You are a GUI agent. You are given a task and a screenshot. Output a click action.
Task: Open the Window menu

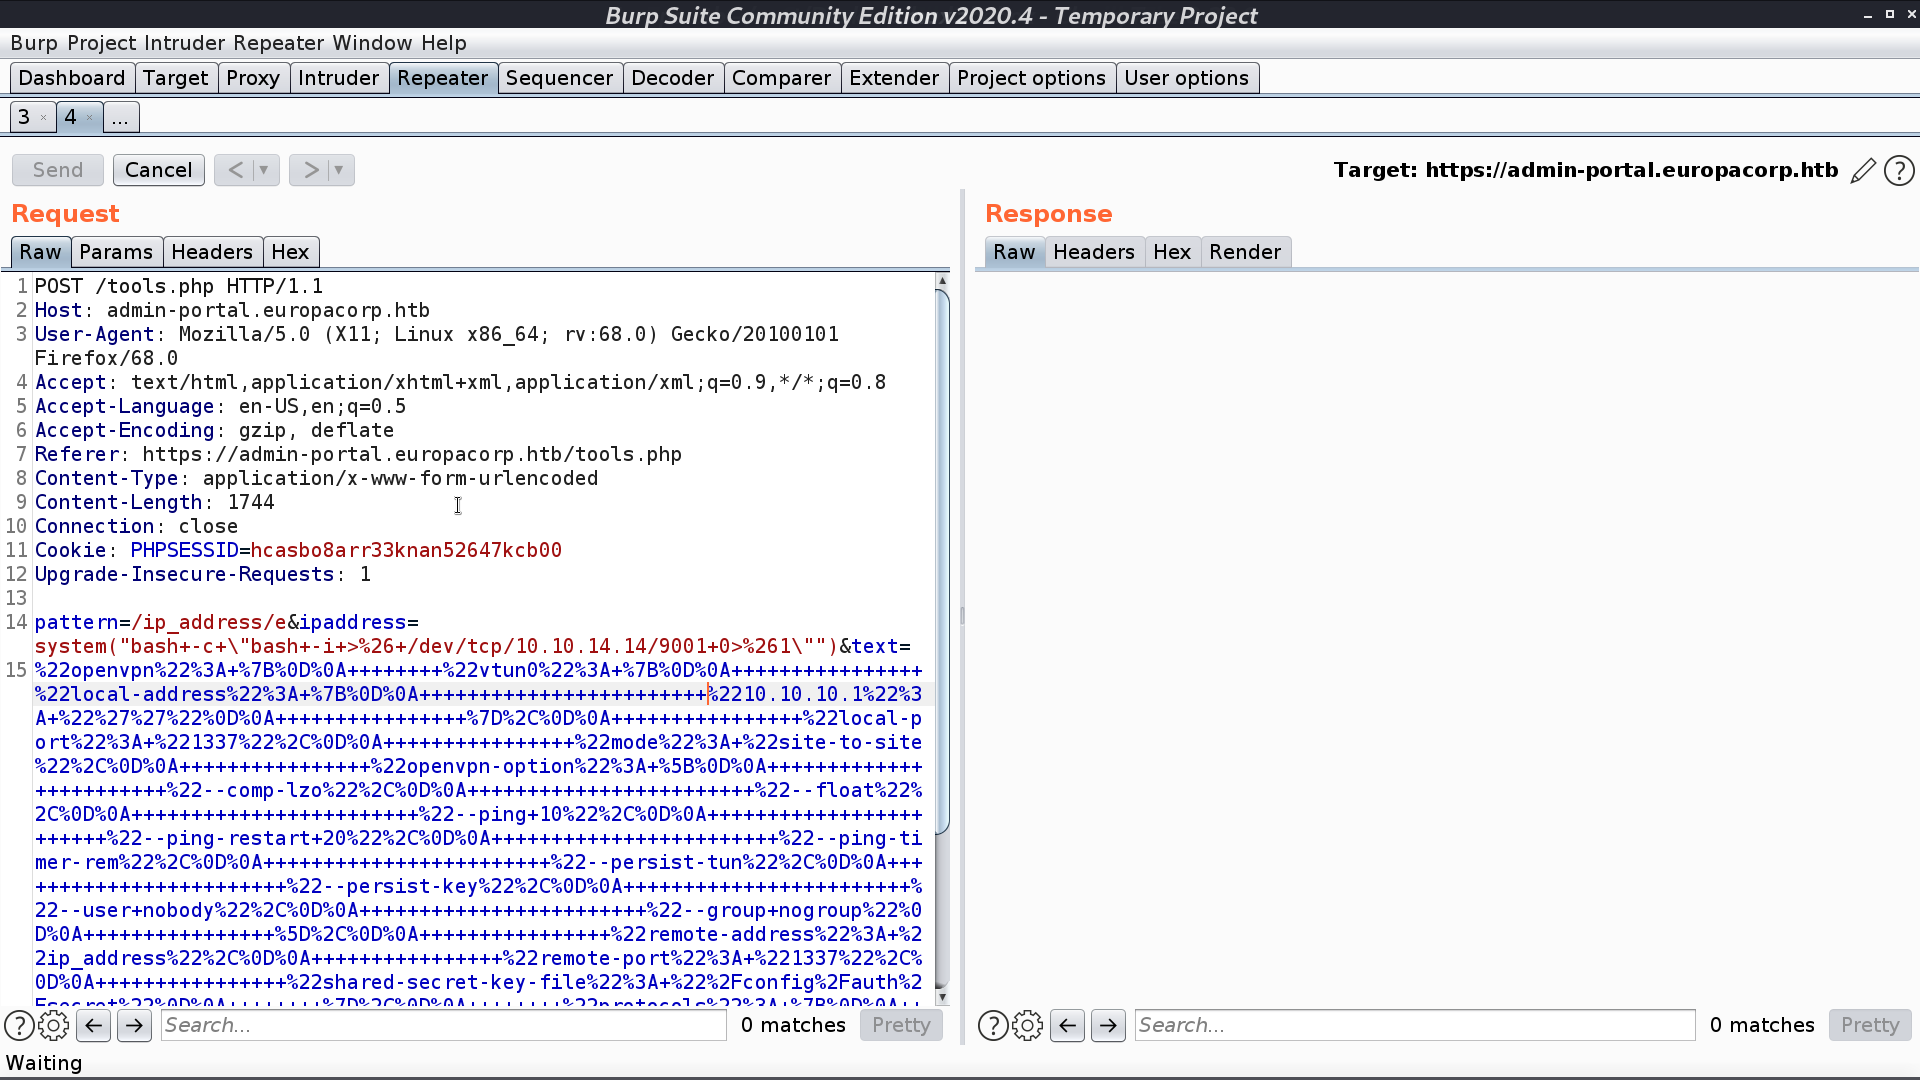click(372, 43)
